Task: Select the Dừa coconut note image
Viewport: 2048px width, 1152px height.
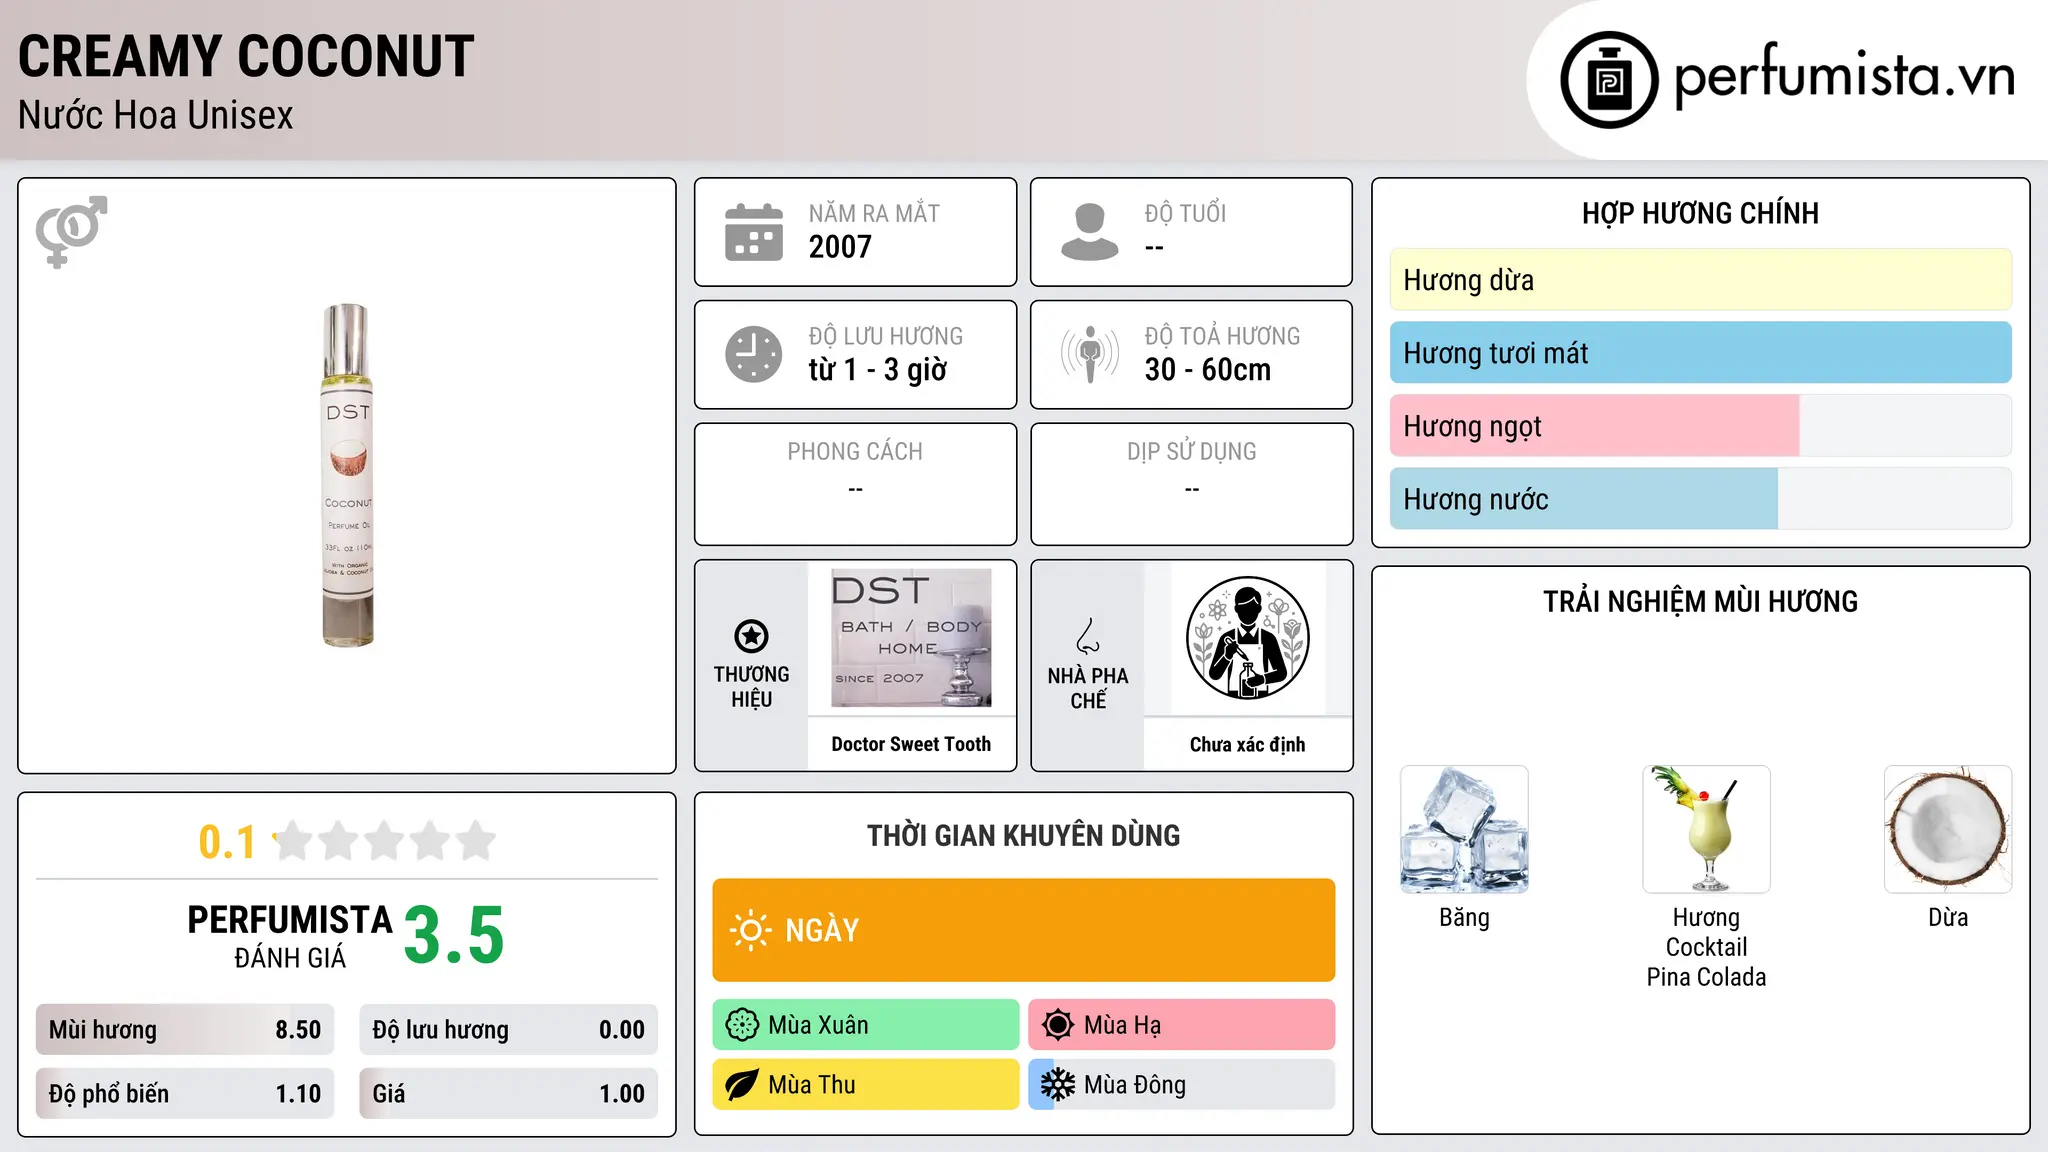Action: [1948, 829]
